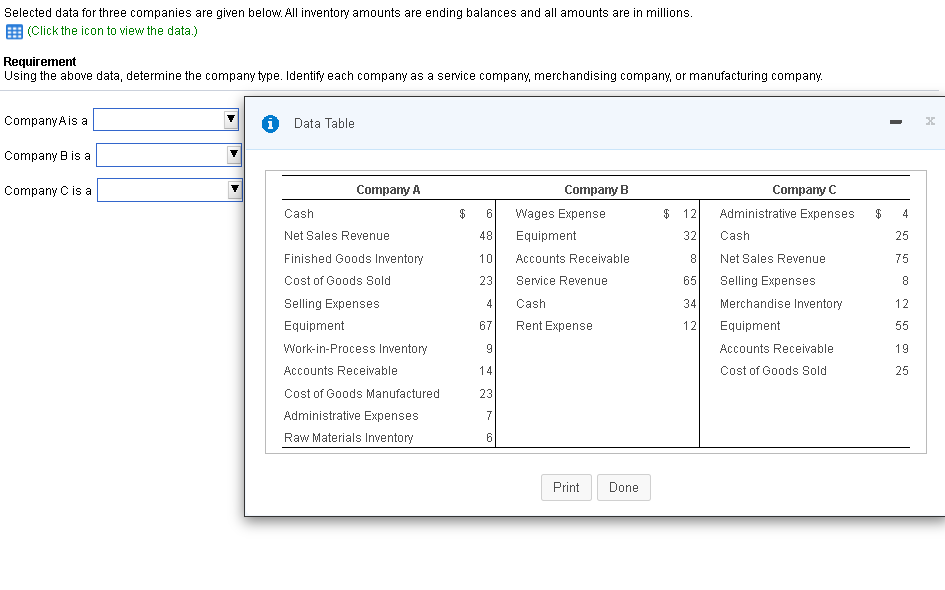Screen dimensions: 945x590
Task: Click Cost of Goods Manufactured row
Action: (388, 394)
